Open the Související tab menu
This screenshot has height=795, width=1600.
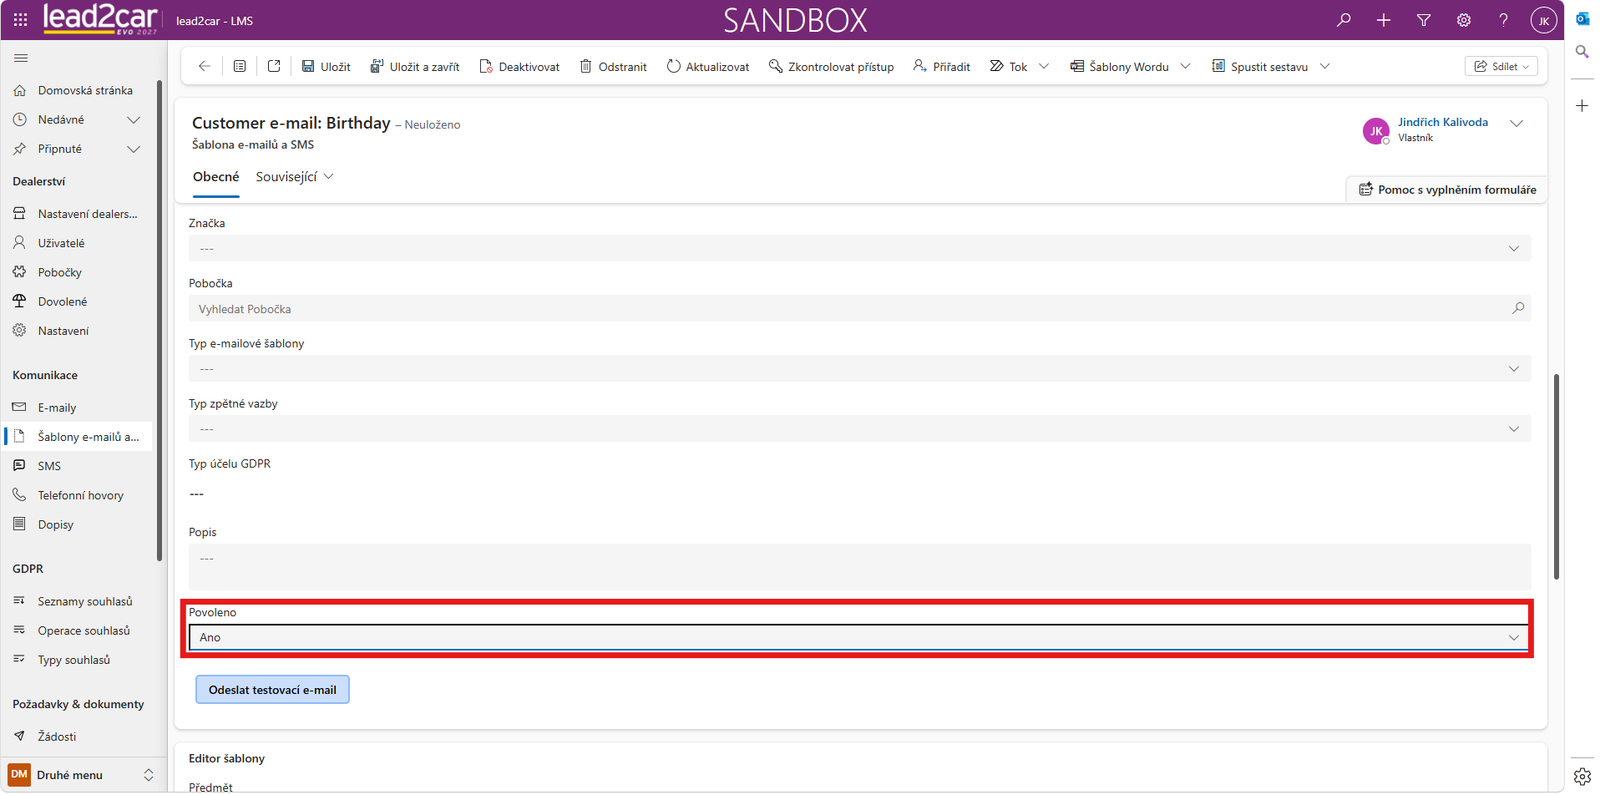(294, 177)
